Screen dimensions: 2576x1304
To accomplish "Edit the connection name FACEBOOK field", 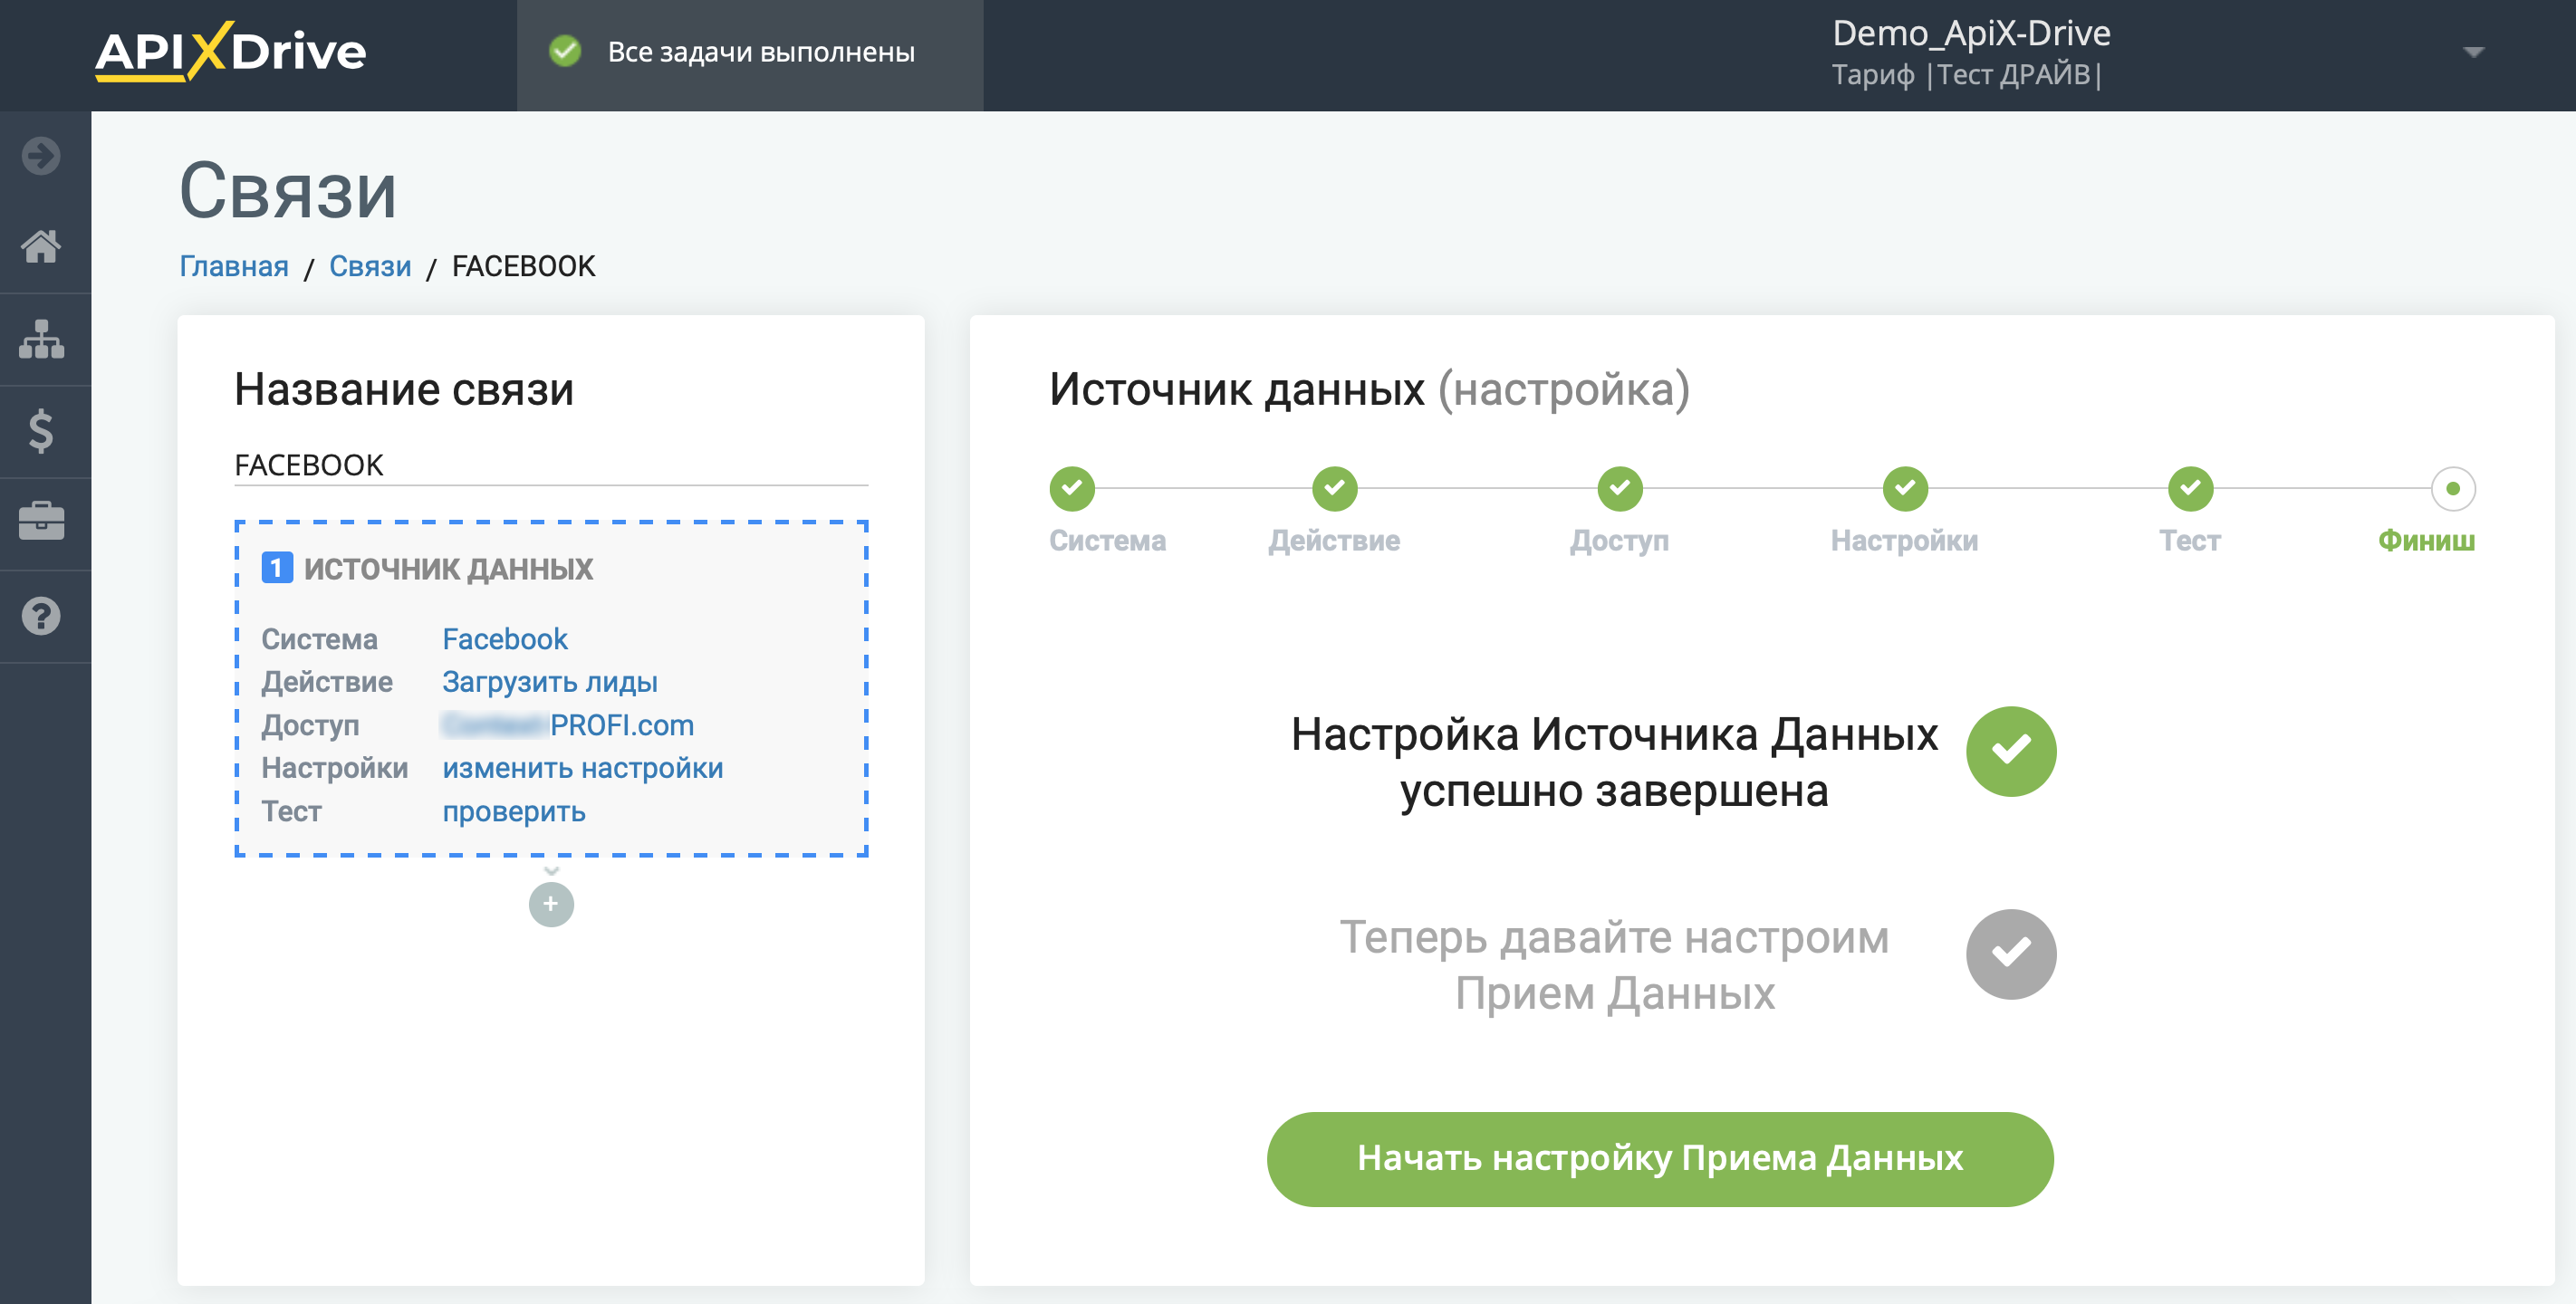I will [x=551, y=465].
